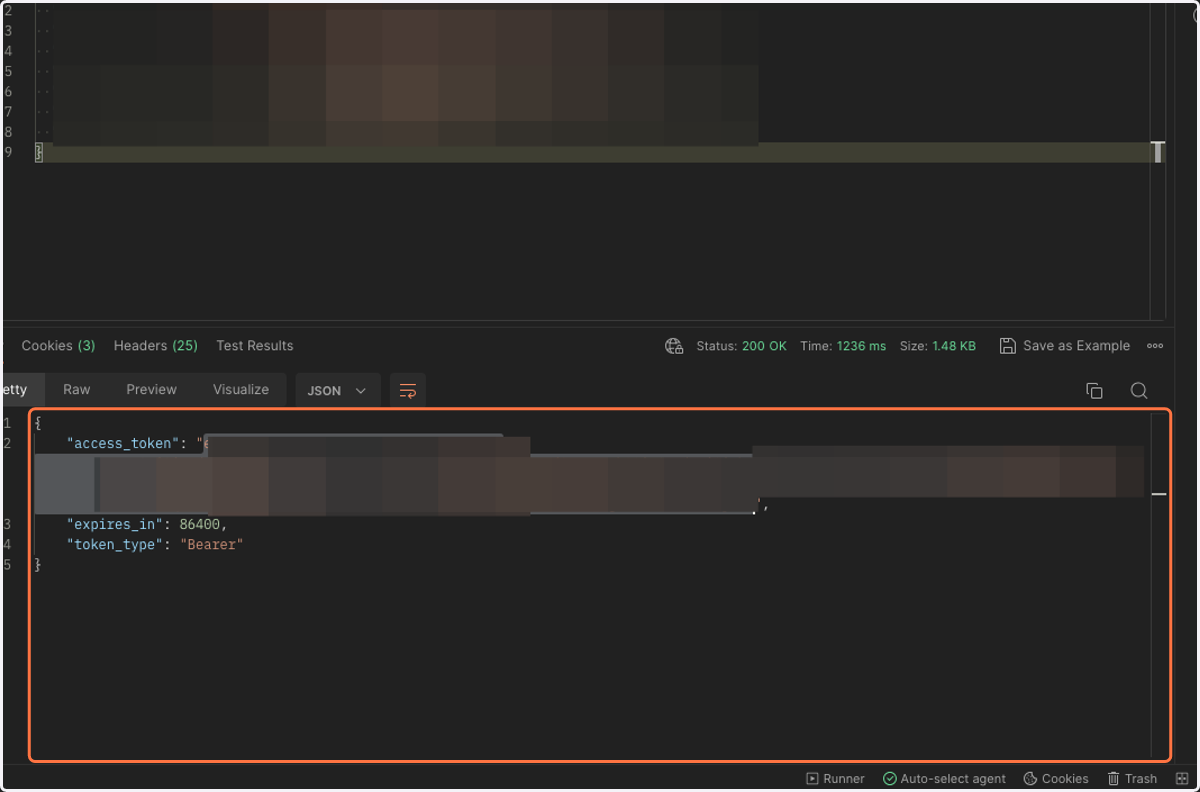
Task: Select the Preview view tab
Action: [x=151, y=390]
